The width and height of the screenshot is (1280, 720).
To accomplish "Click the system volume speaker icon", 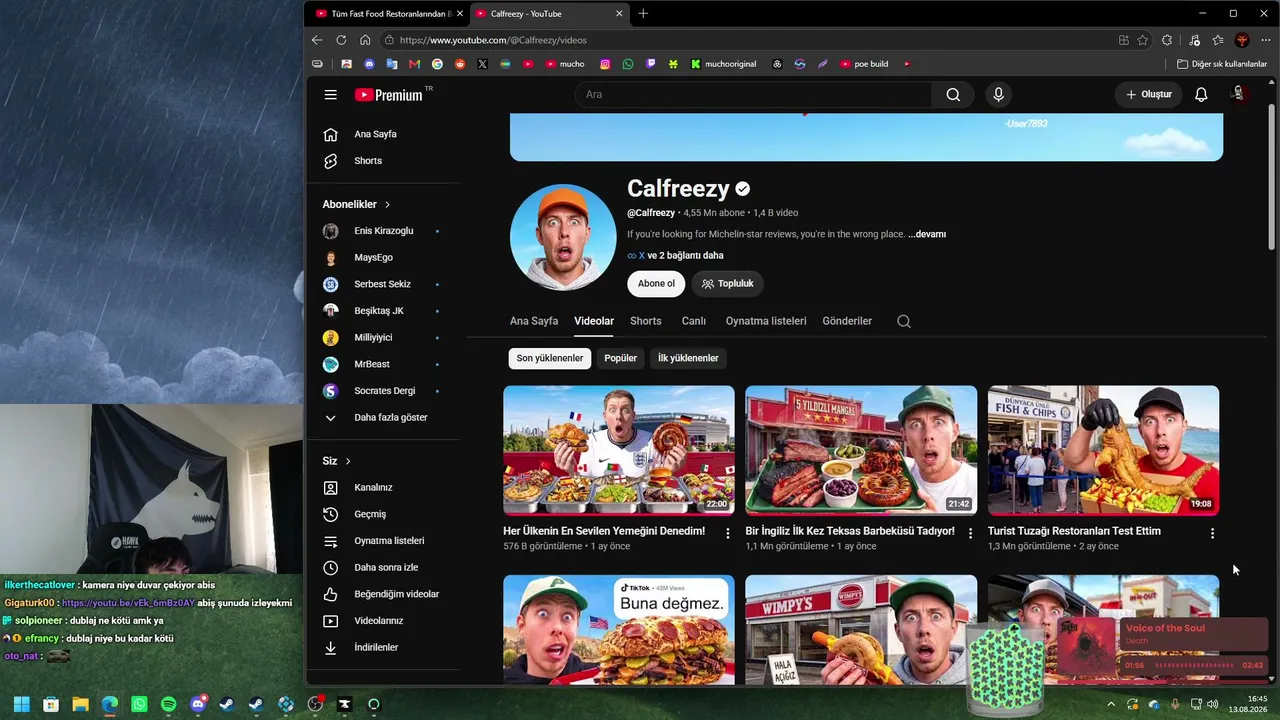I will coord(1213,704).
